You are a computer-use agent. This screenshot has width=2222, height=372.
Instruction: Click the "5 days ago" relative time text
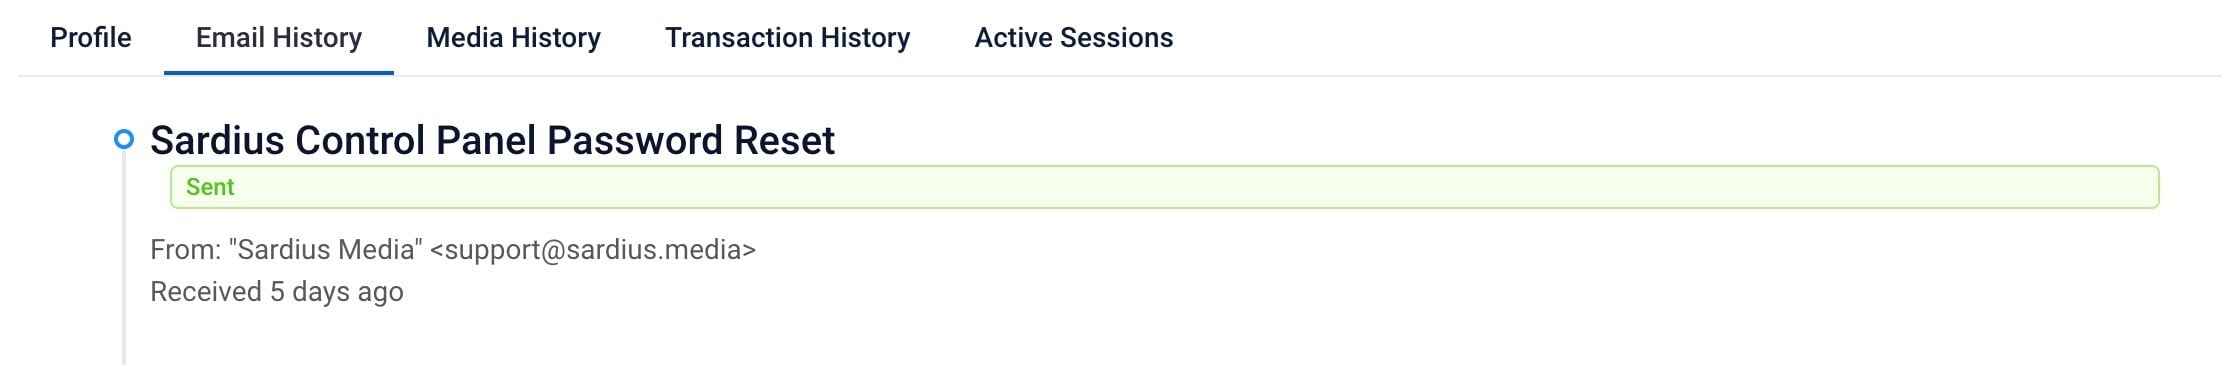tap(337, 292)
